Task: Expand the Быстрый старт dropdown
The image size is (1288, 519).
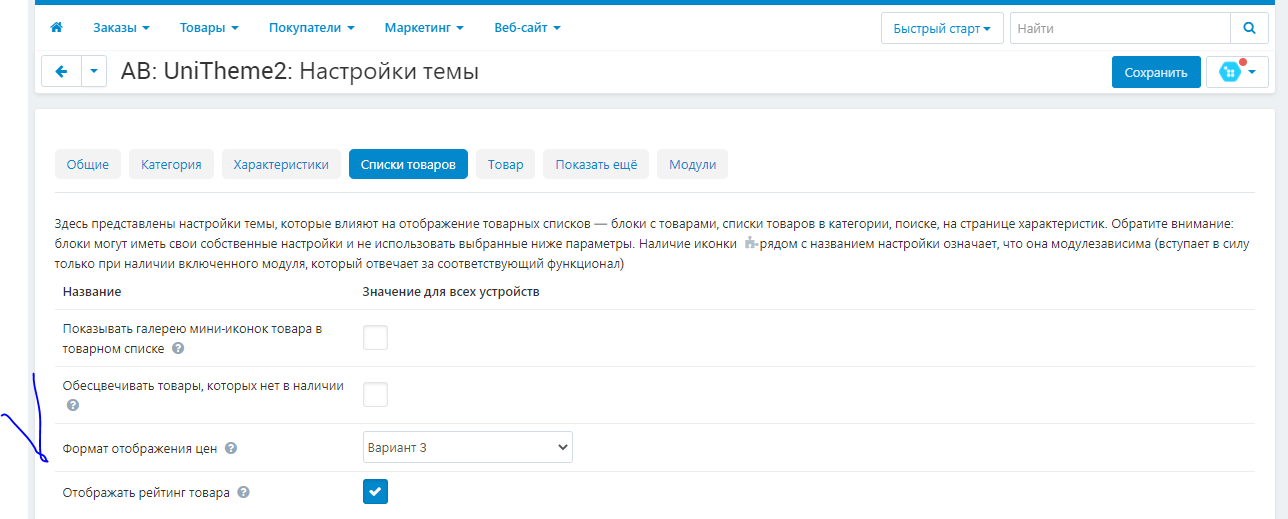Action: tap(941, 29)
